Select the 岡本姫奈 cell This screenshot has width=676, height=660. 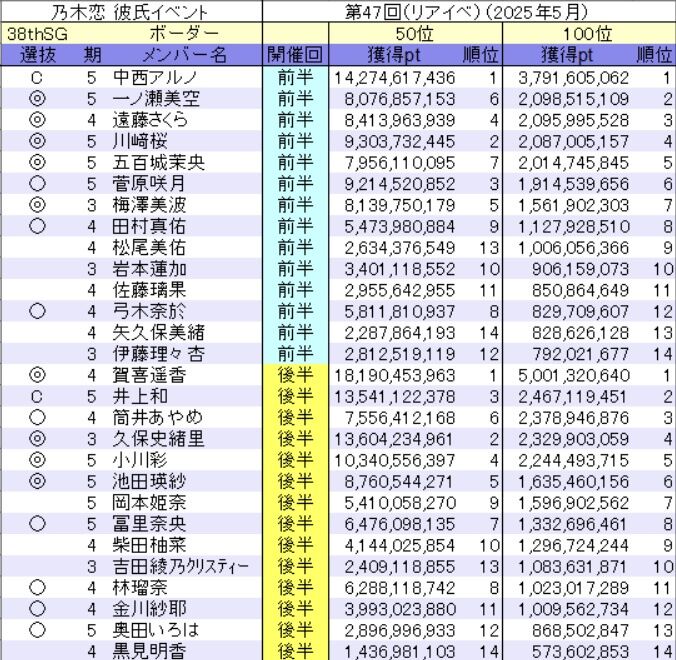click(149, 503)
